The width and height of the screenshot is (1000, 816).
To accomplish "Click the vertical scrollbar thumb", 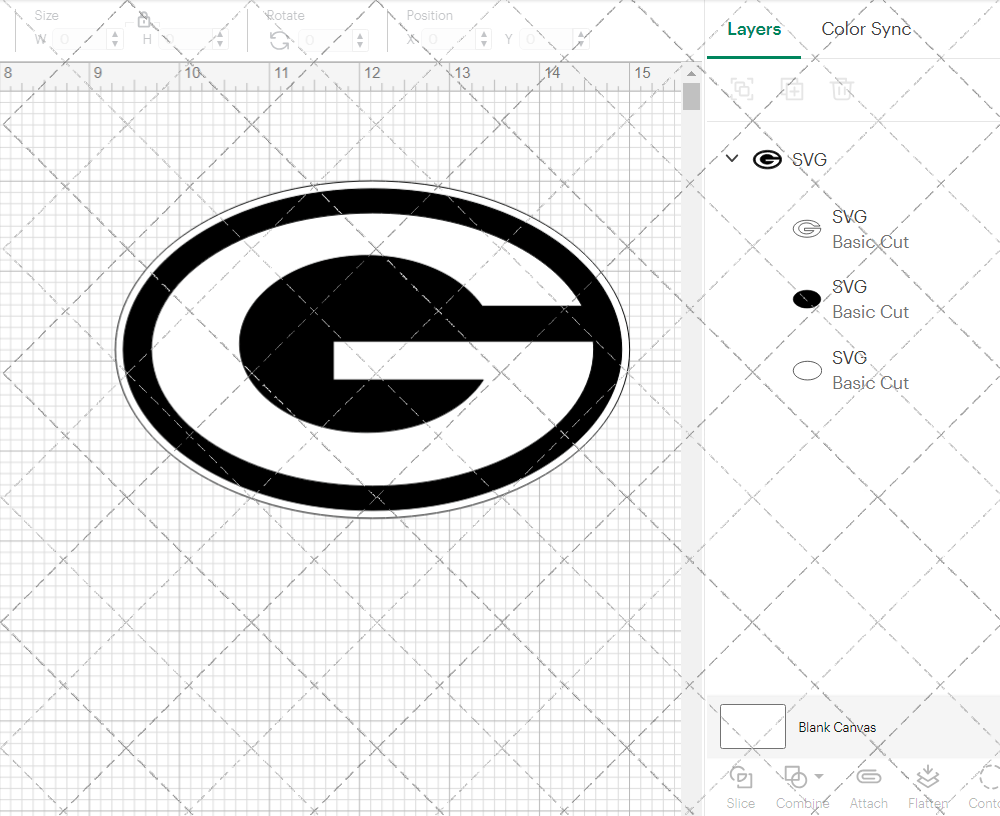I will [691, 96].
